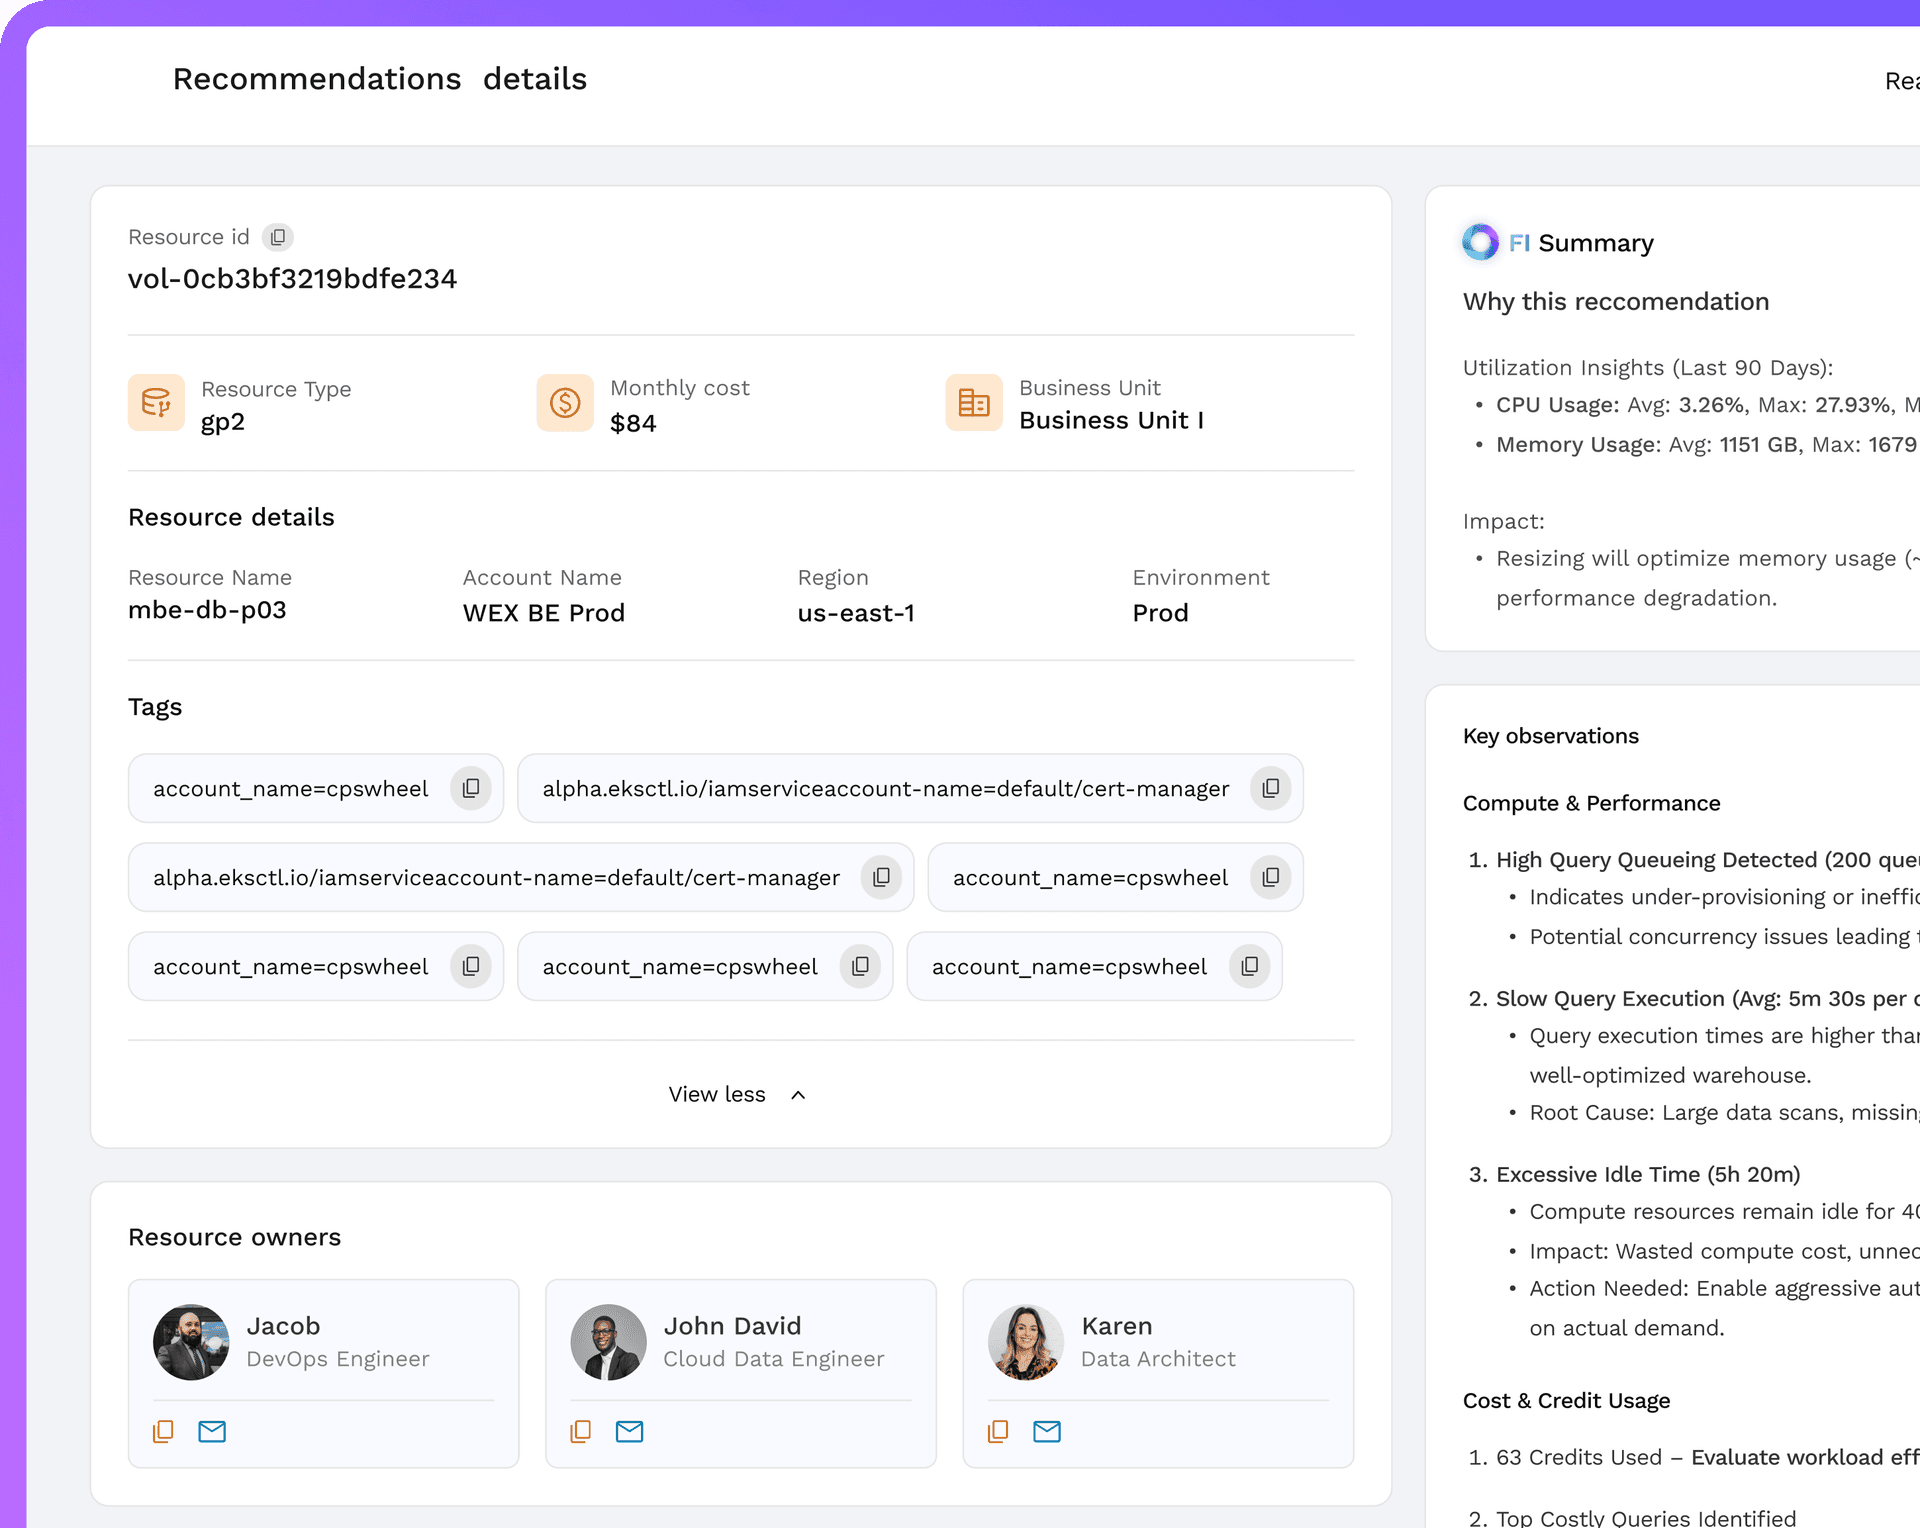Screen dimensions: 1920x1528
Task: Collapse the tags using View less
Action: 716,1094
